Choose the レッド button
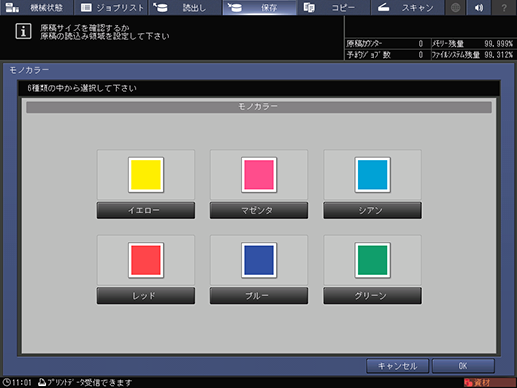Screen dimensions: 517x388 point(146,296)
